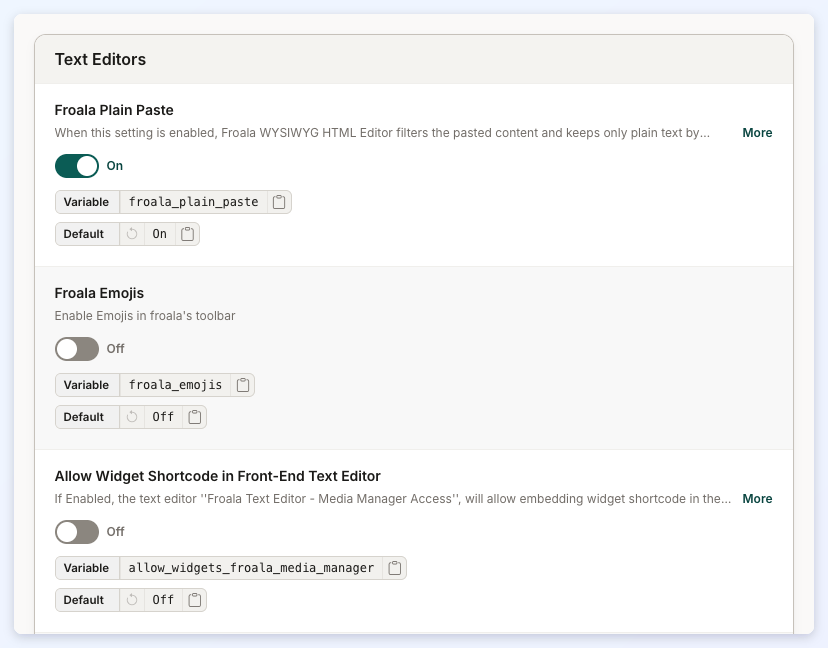Screen dimensions: 828x648
Task: Enable the Froala Emojis toggle
Action: 77,349
